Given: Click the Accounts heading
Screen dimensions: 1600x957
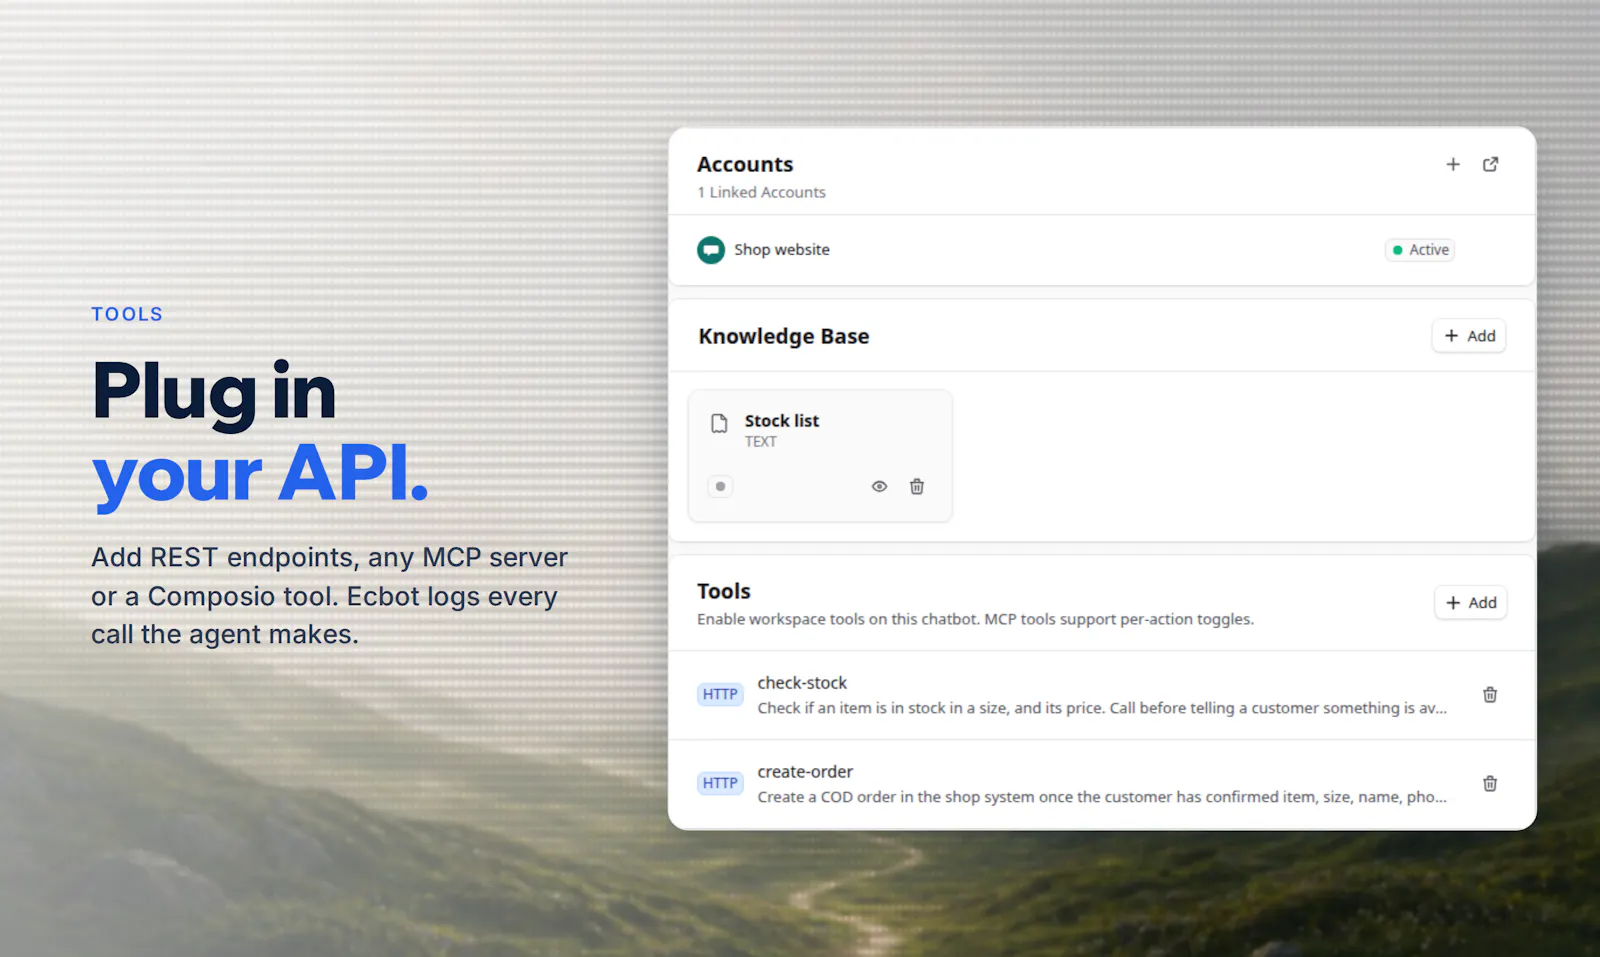Looking at the screenshot, I should (x=745, y=164).
